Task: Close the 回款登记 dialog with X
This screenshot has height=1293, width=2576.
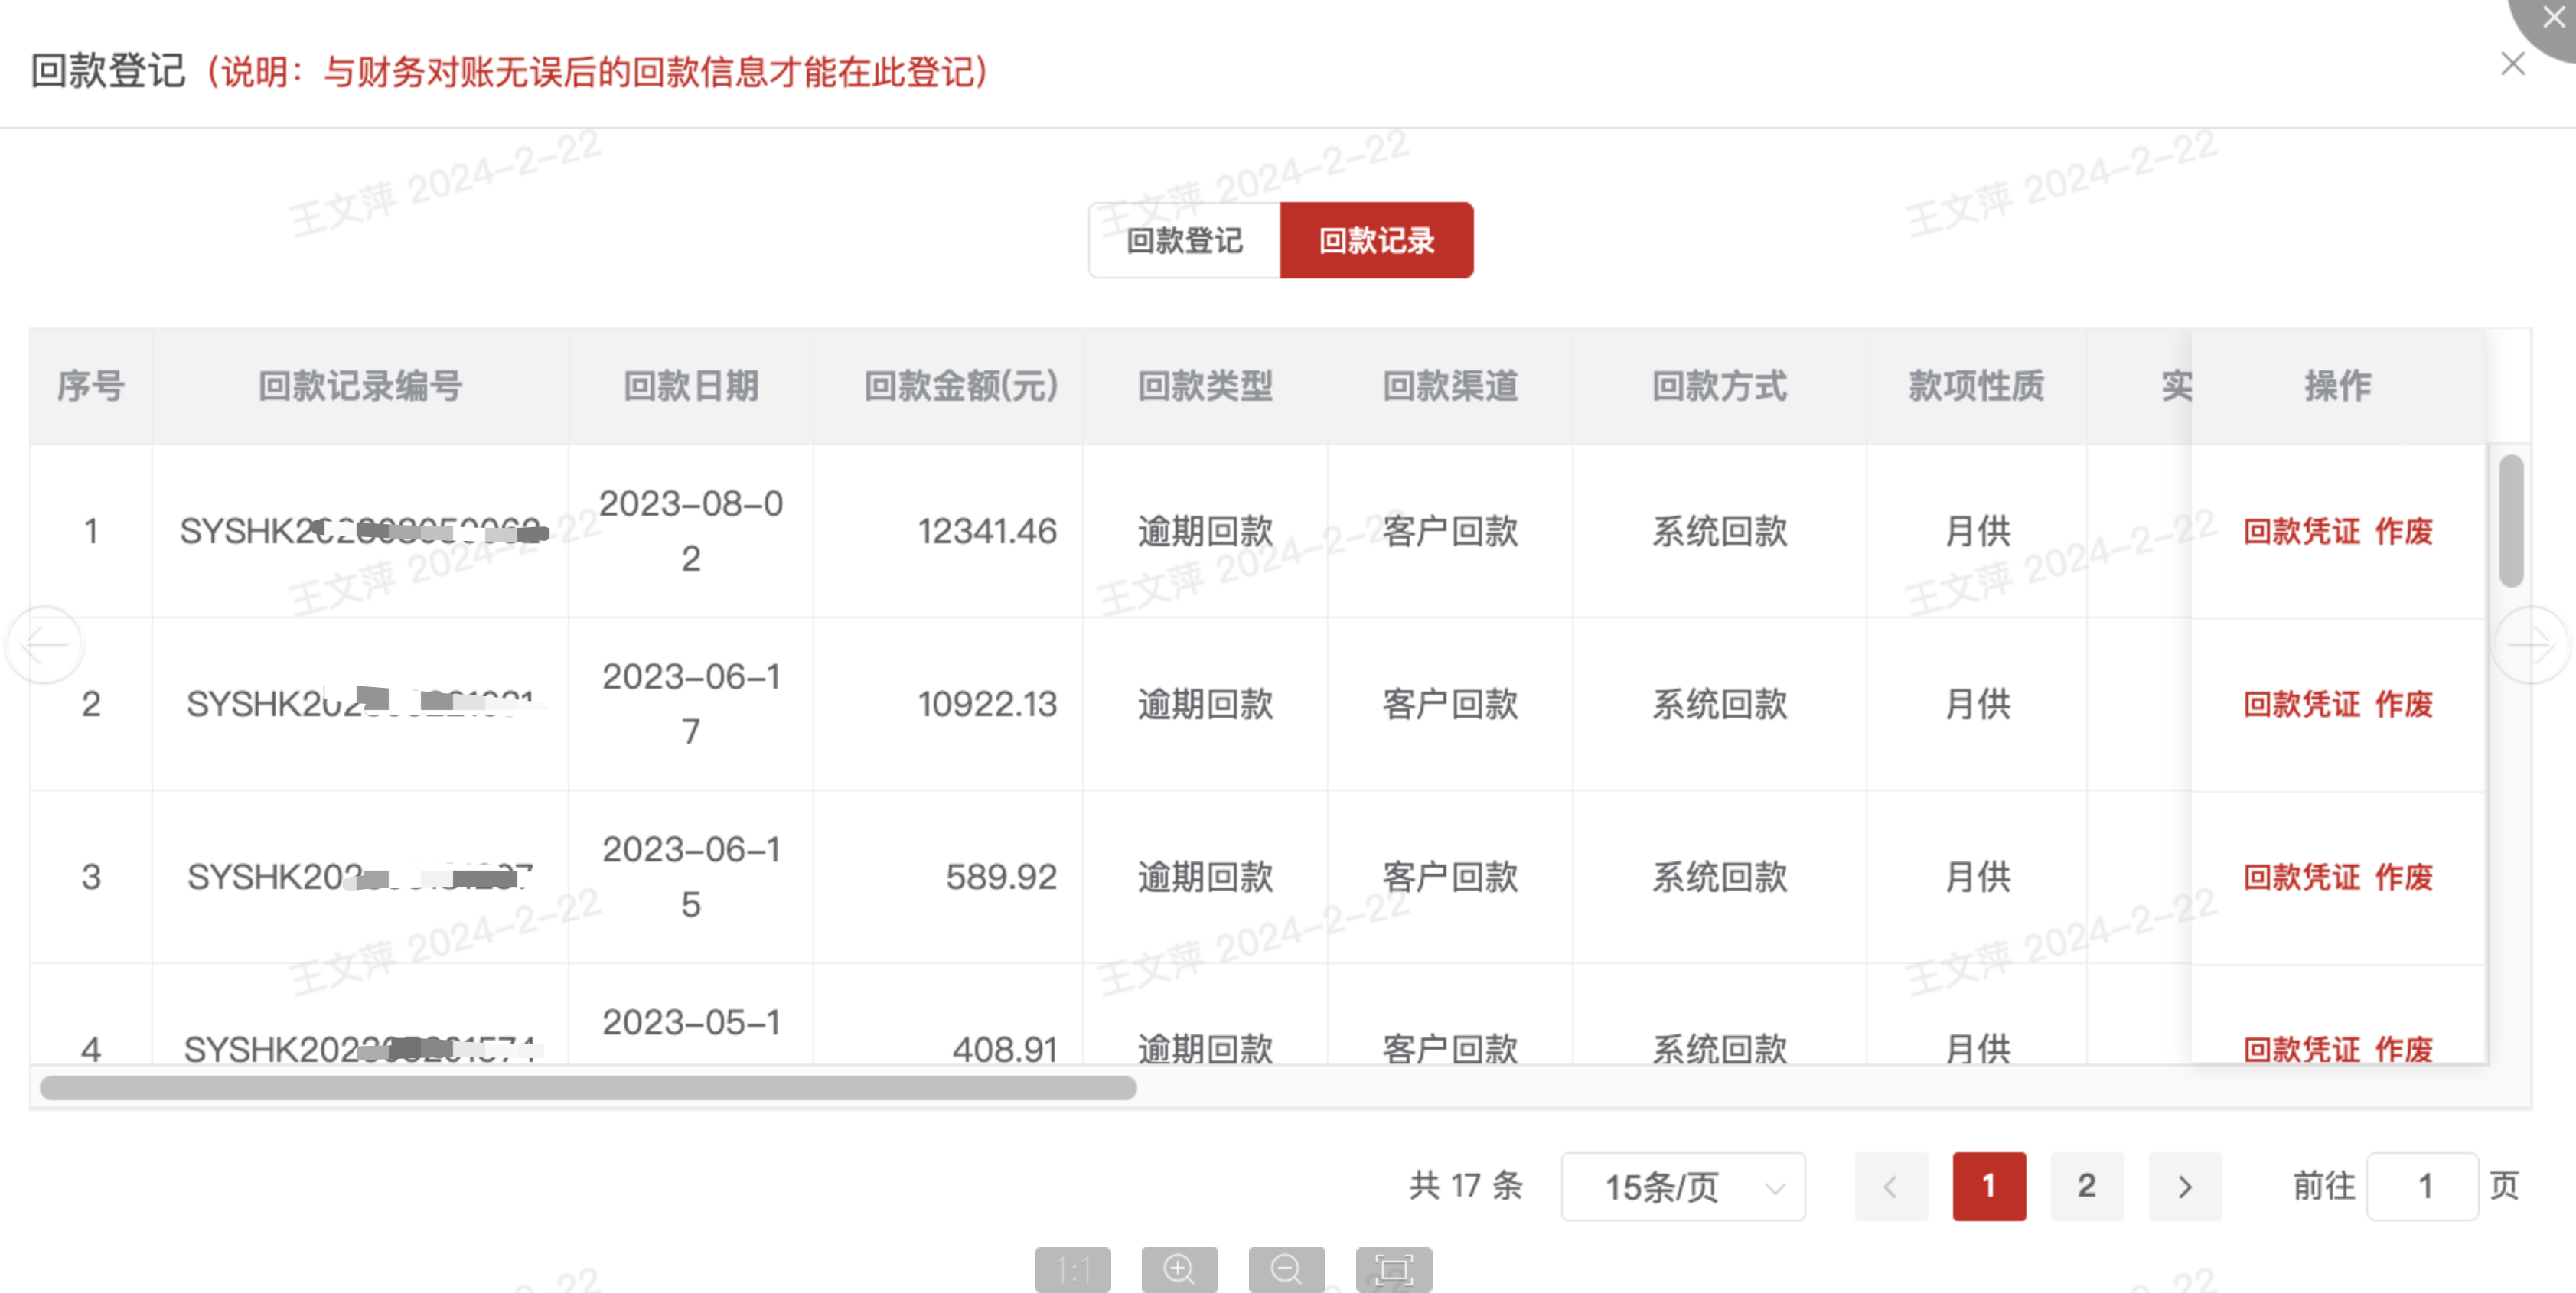Action: pyautogui.click(x=2512, y=64)
